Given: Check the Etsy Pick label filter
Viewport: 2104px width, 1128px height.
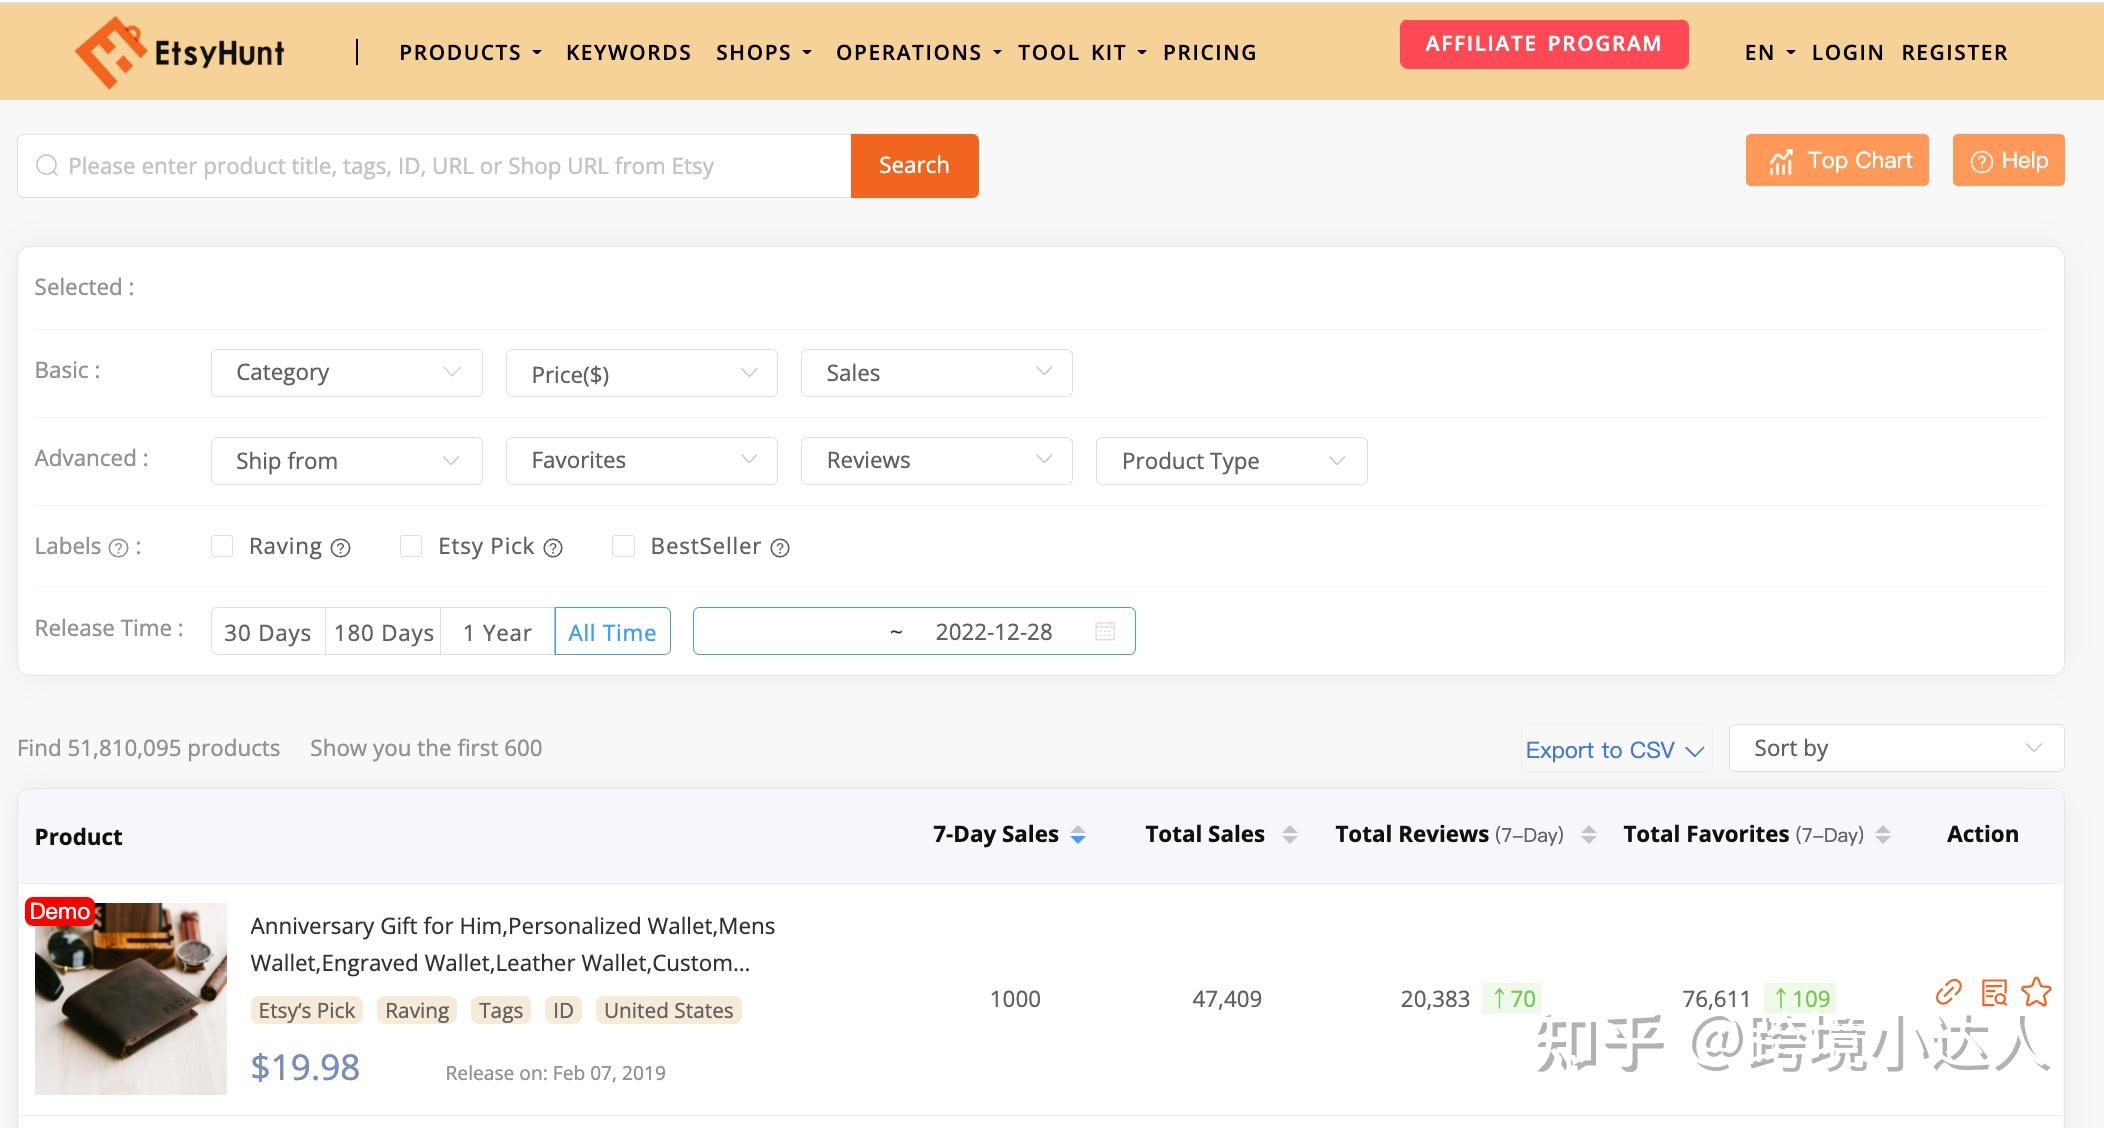Looking at the screenshot, I should click(411, 546).
